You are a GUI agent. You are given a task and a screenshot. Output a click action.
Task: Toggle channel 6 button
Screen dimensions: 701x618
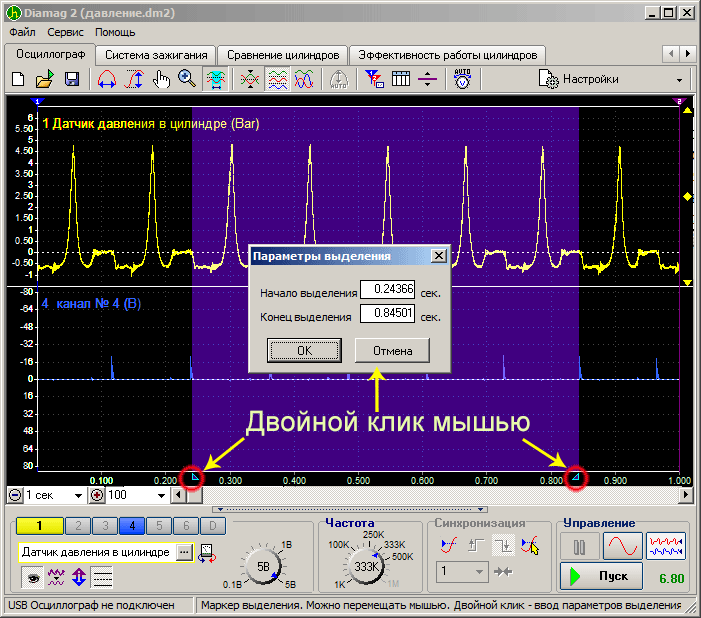pyautogui.click(x=186, y=526)
